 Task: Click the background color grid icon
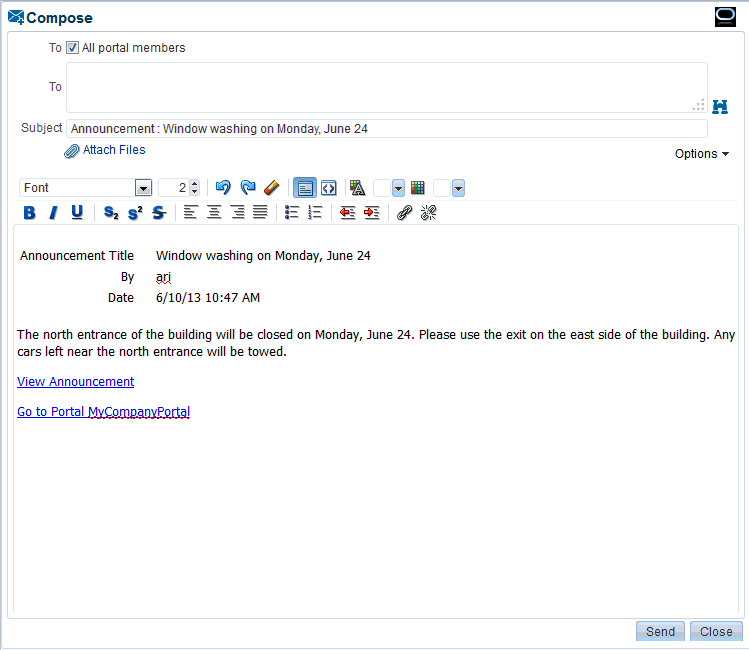(417, 188)
